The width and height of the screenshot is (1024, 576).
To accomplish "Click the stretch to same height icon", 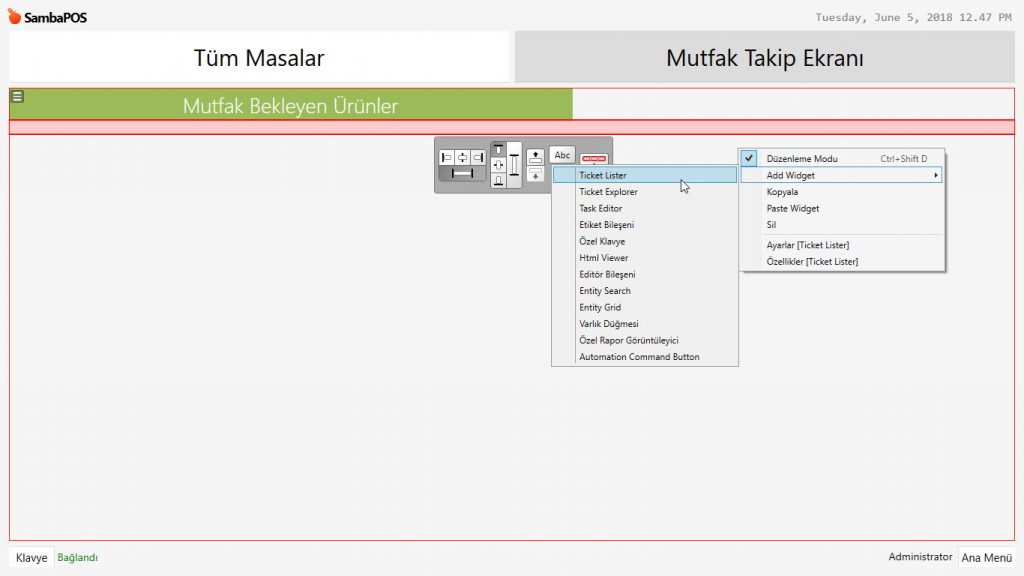I will tap(514, 165).
